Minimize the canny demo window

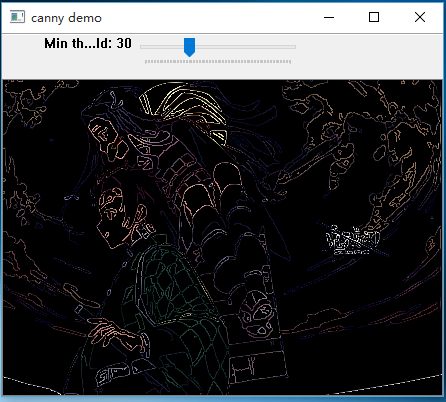[x=329, y=17]
